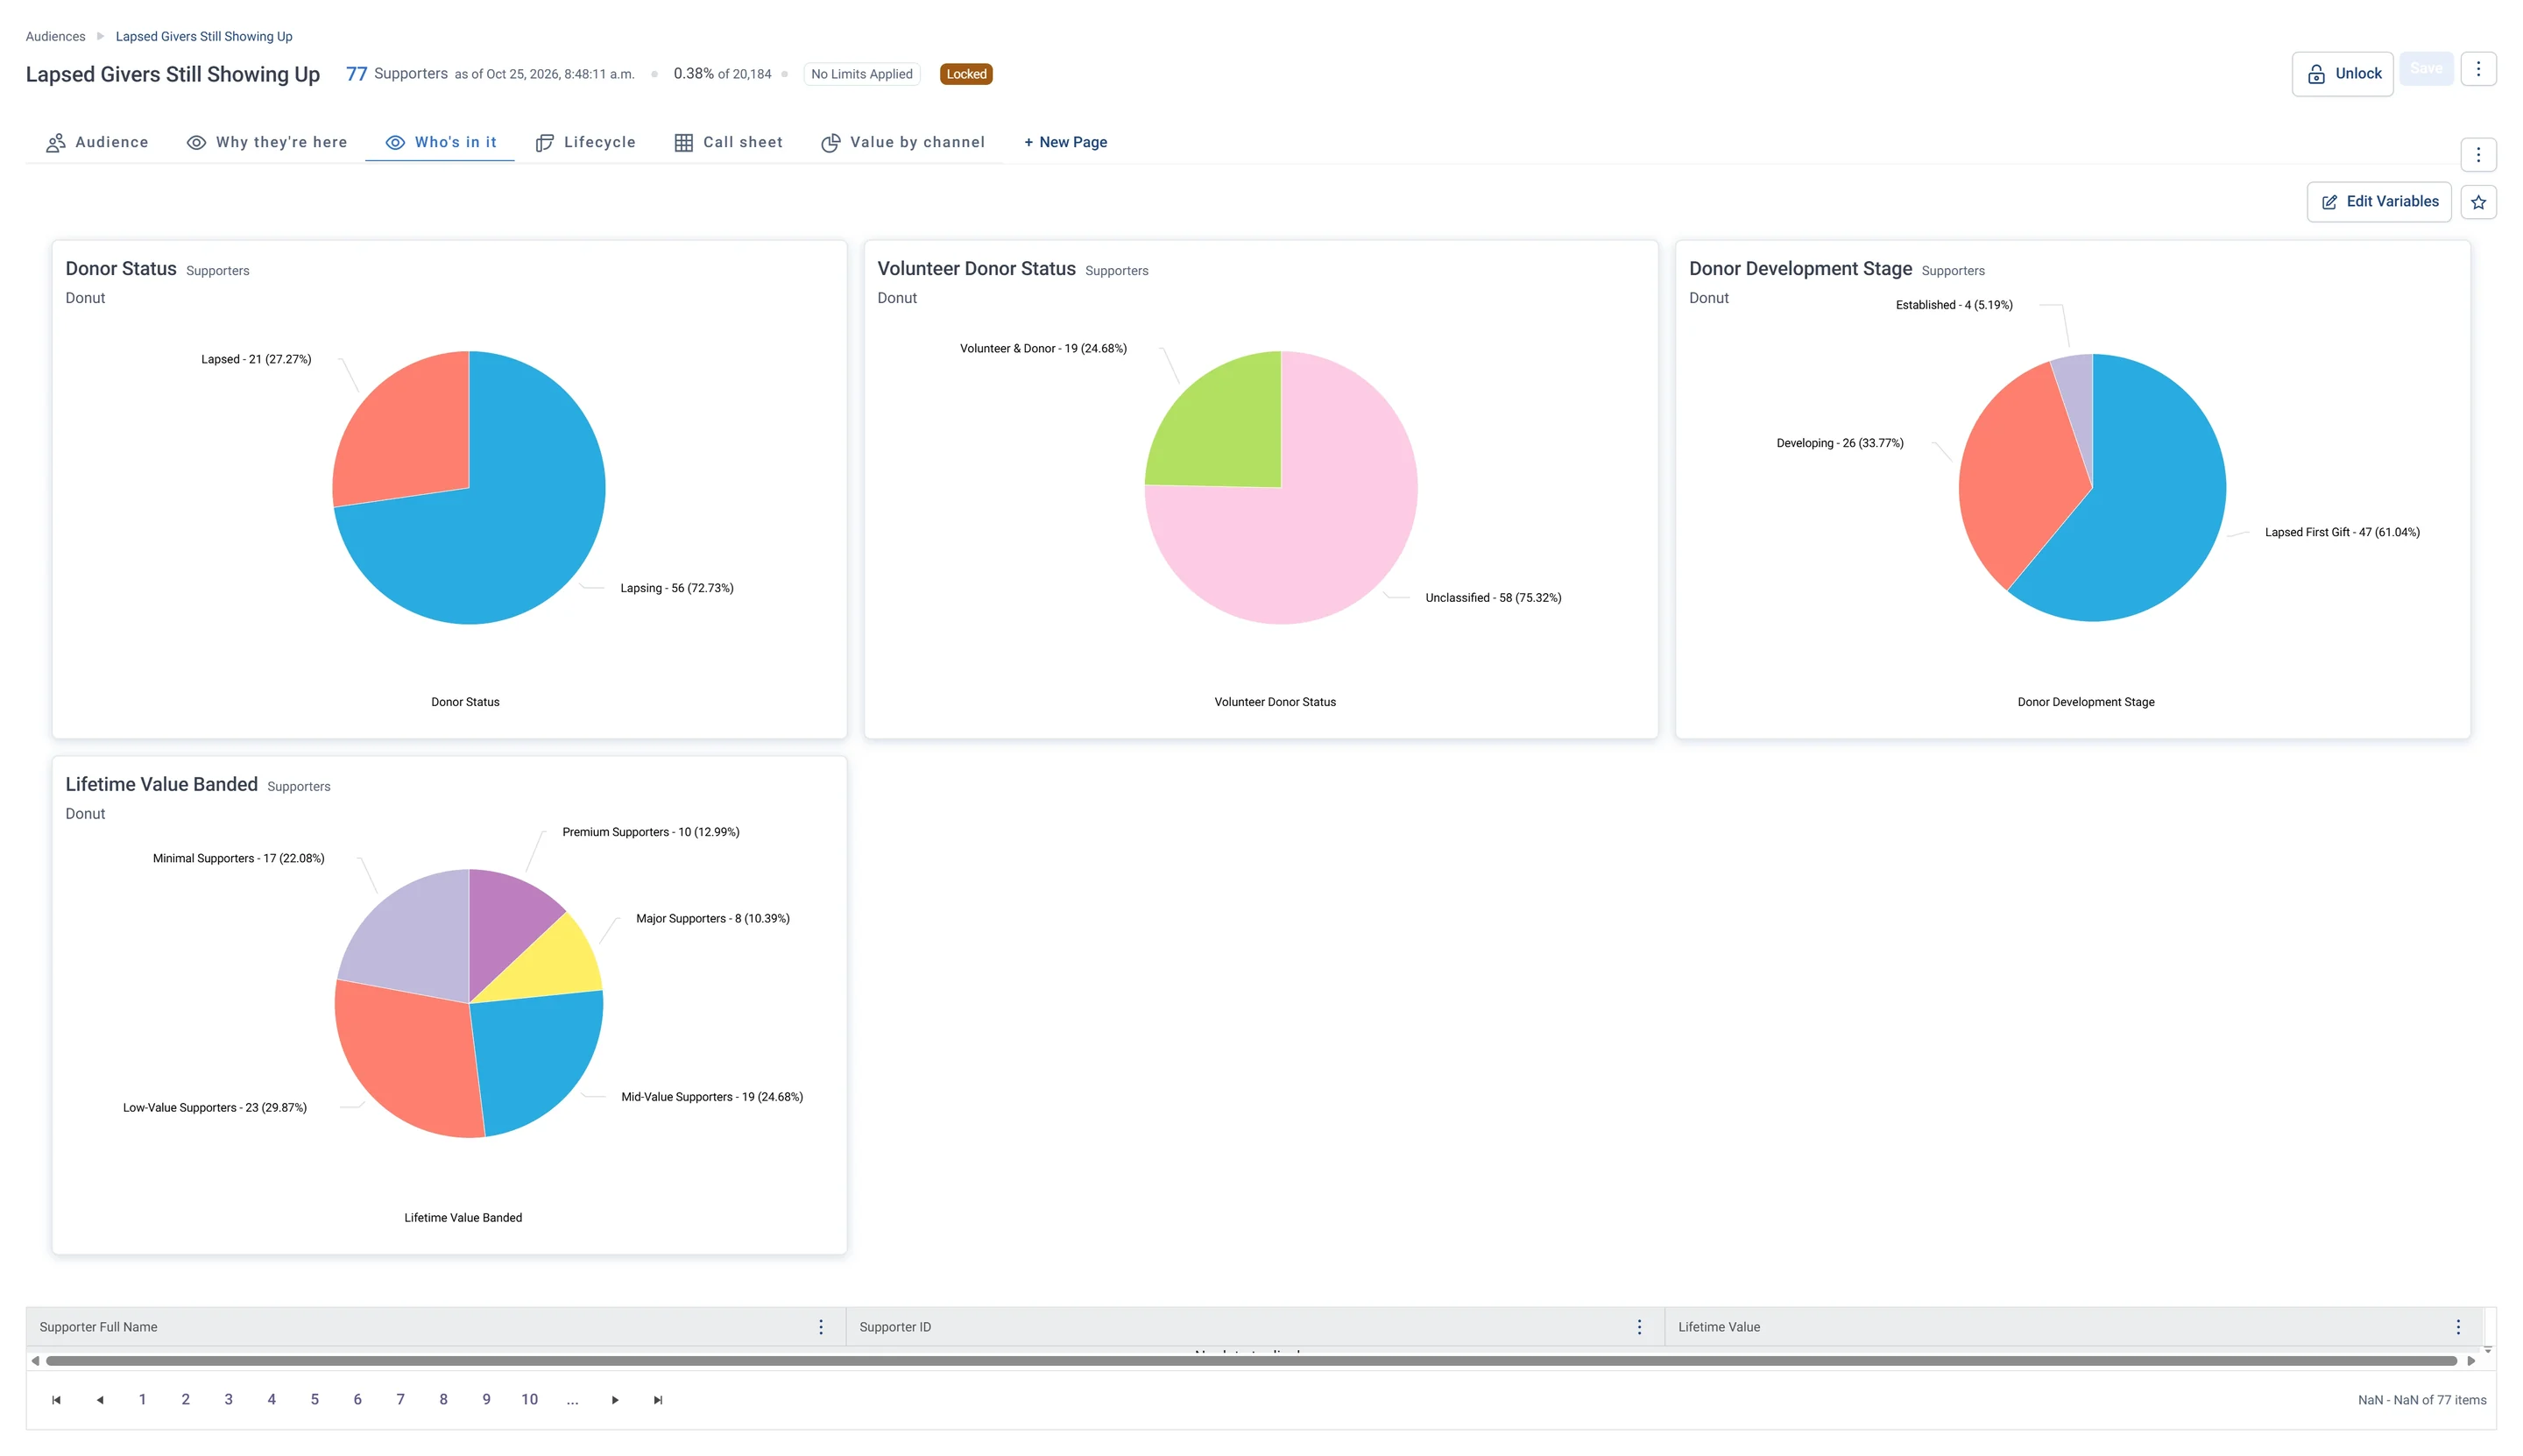Switch to Value by channel tab

(902, 142)
